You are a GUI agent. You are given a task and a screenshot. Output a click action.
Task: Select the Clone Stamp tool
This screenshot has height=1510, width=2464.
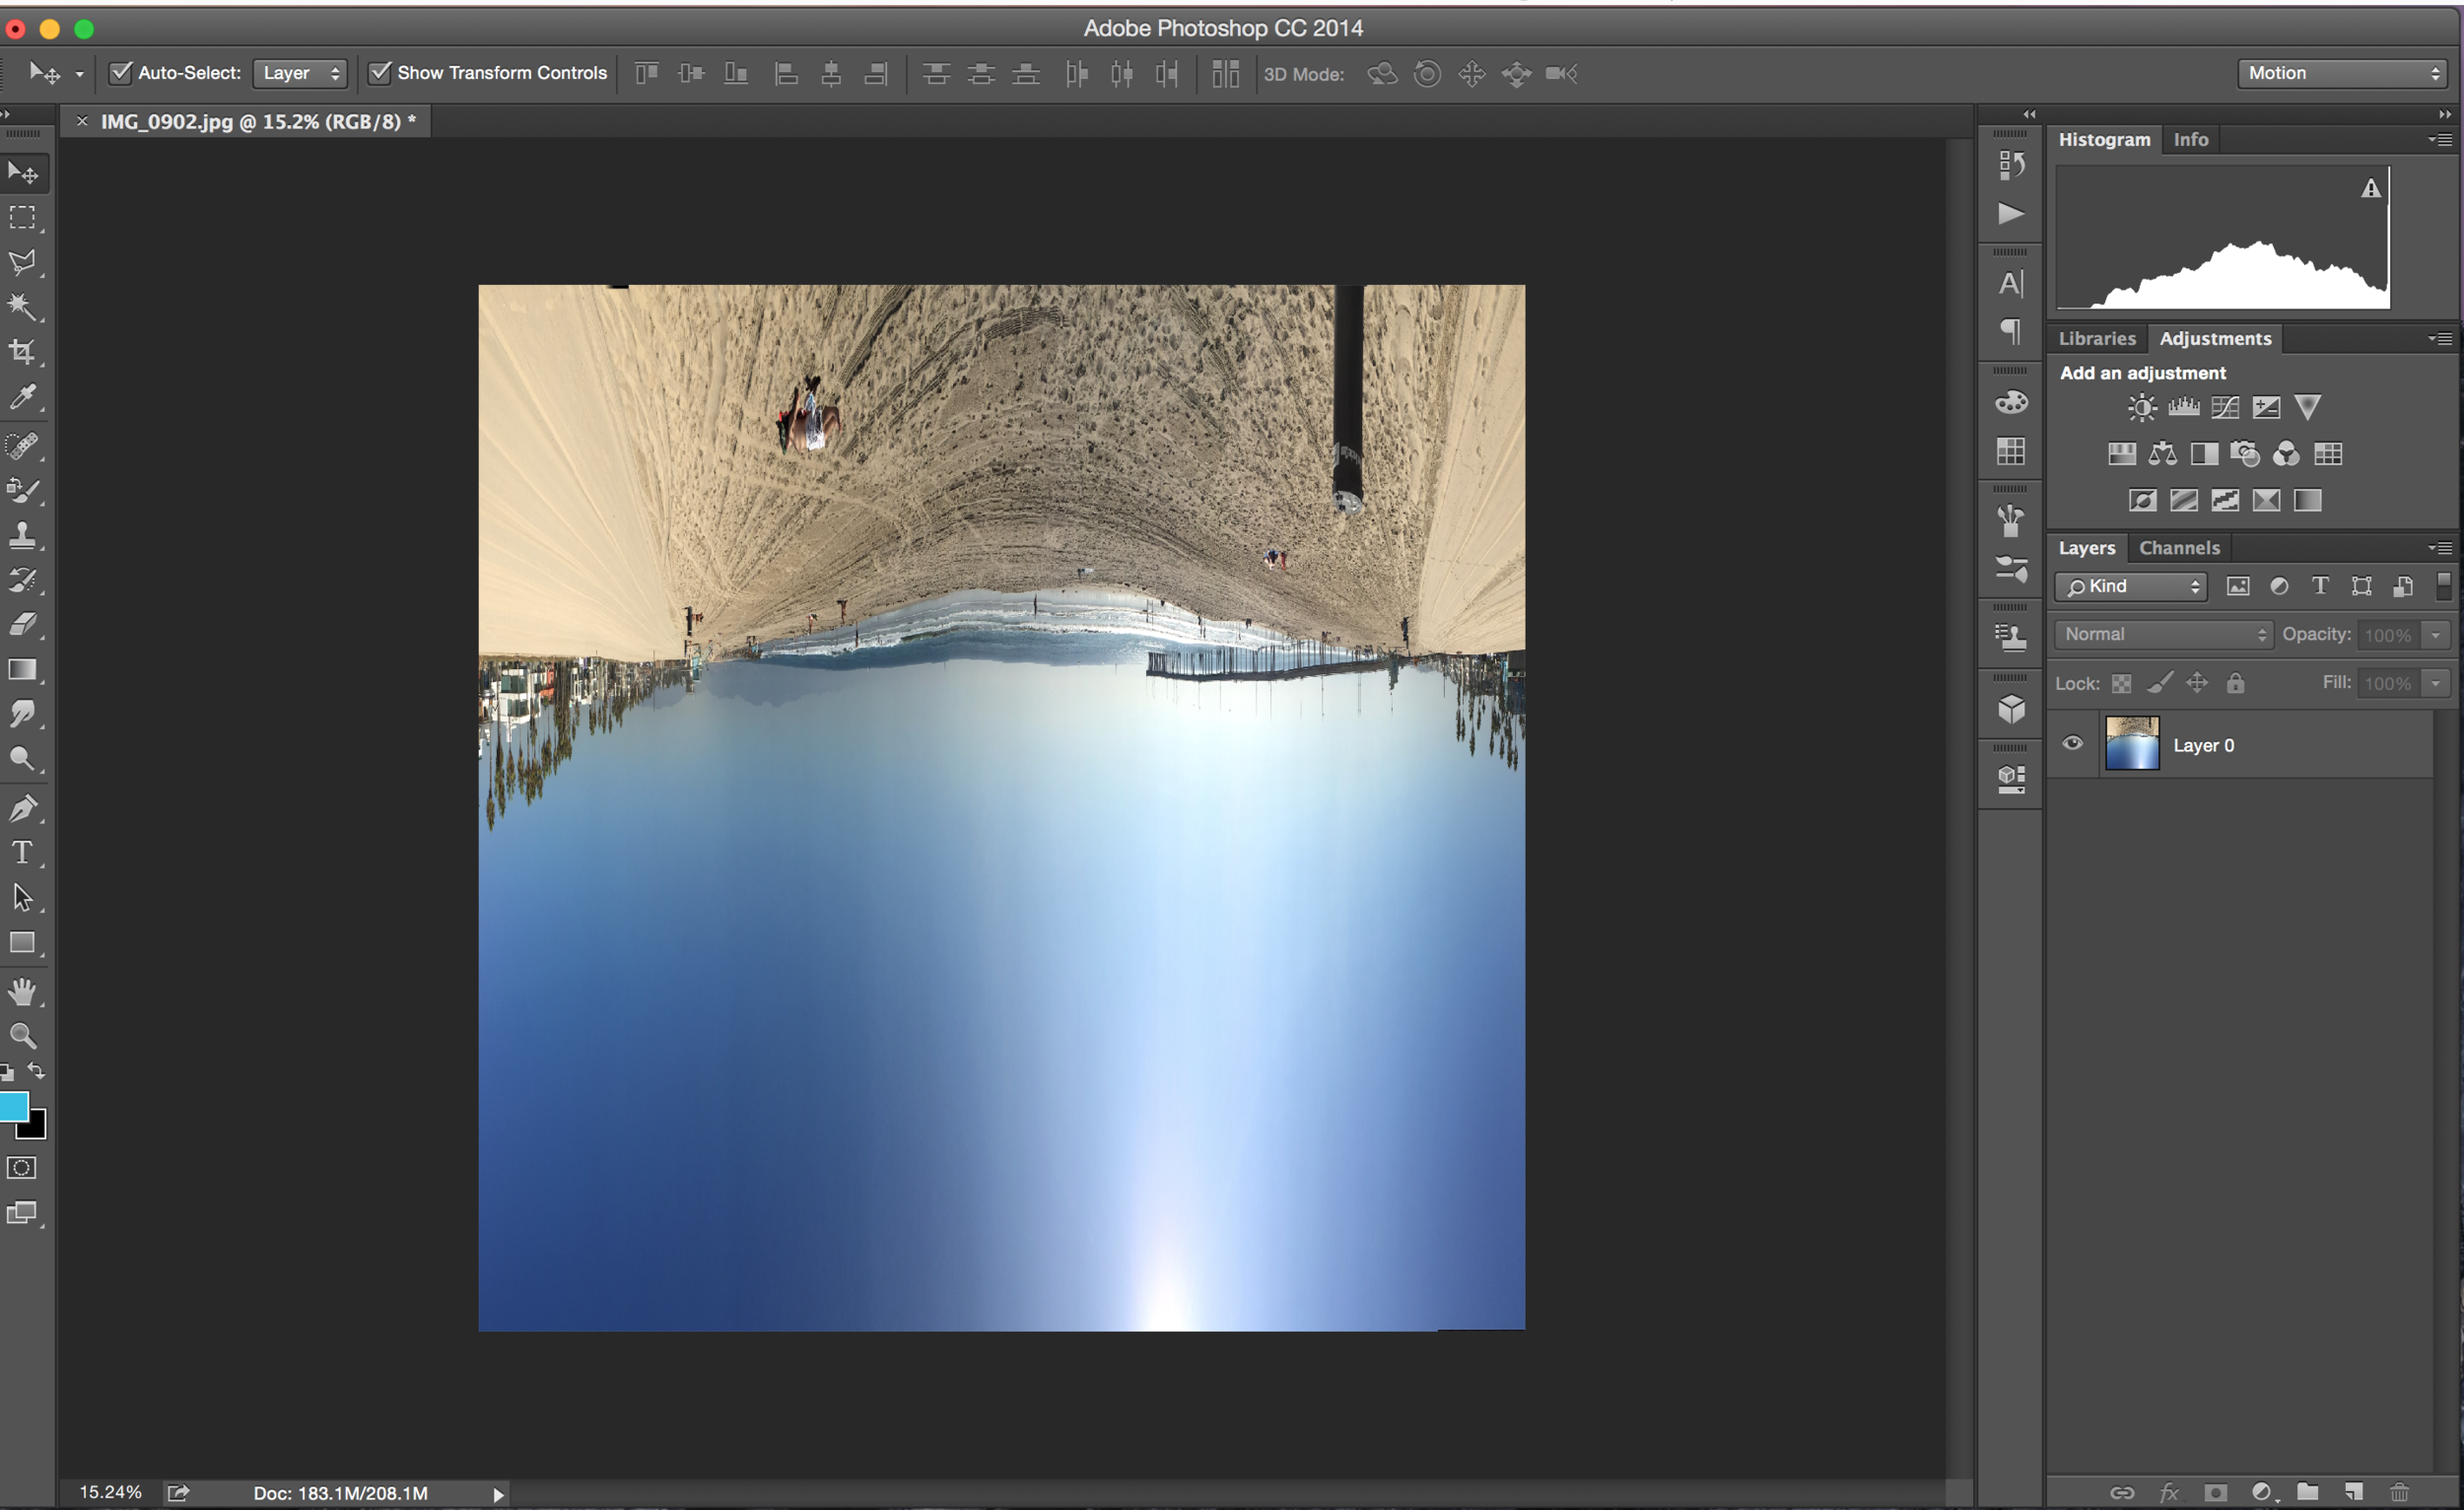pyautogui.click(x=23, y=535)
